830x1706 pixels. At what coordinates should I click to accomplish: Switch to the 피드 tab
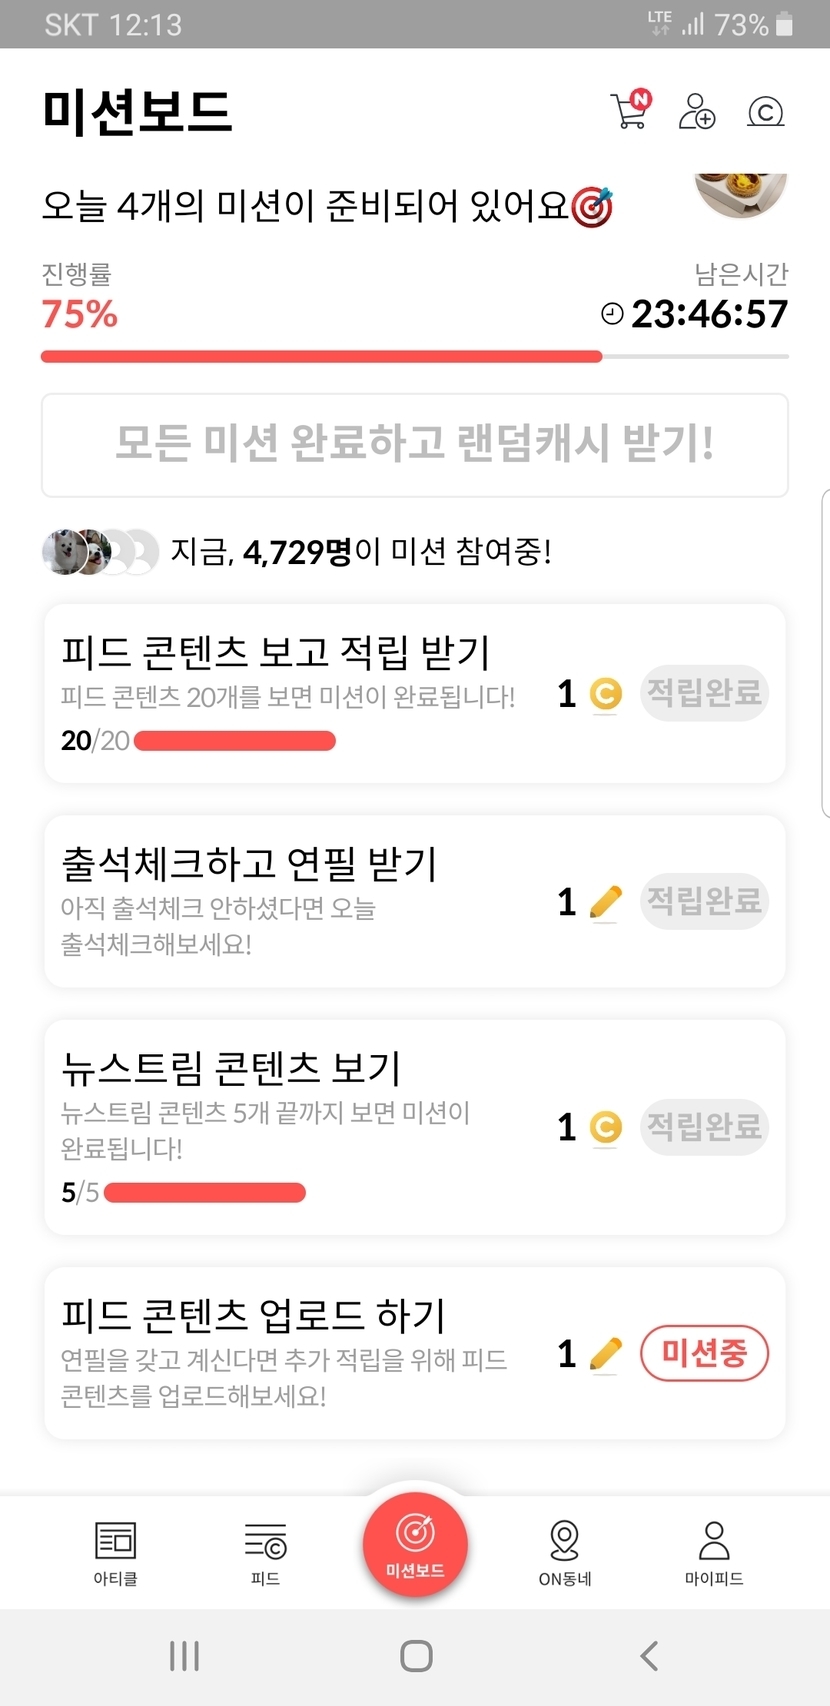tap(265, 1552)
